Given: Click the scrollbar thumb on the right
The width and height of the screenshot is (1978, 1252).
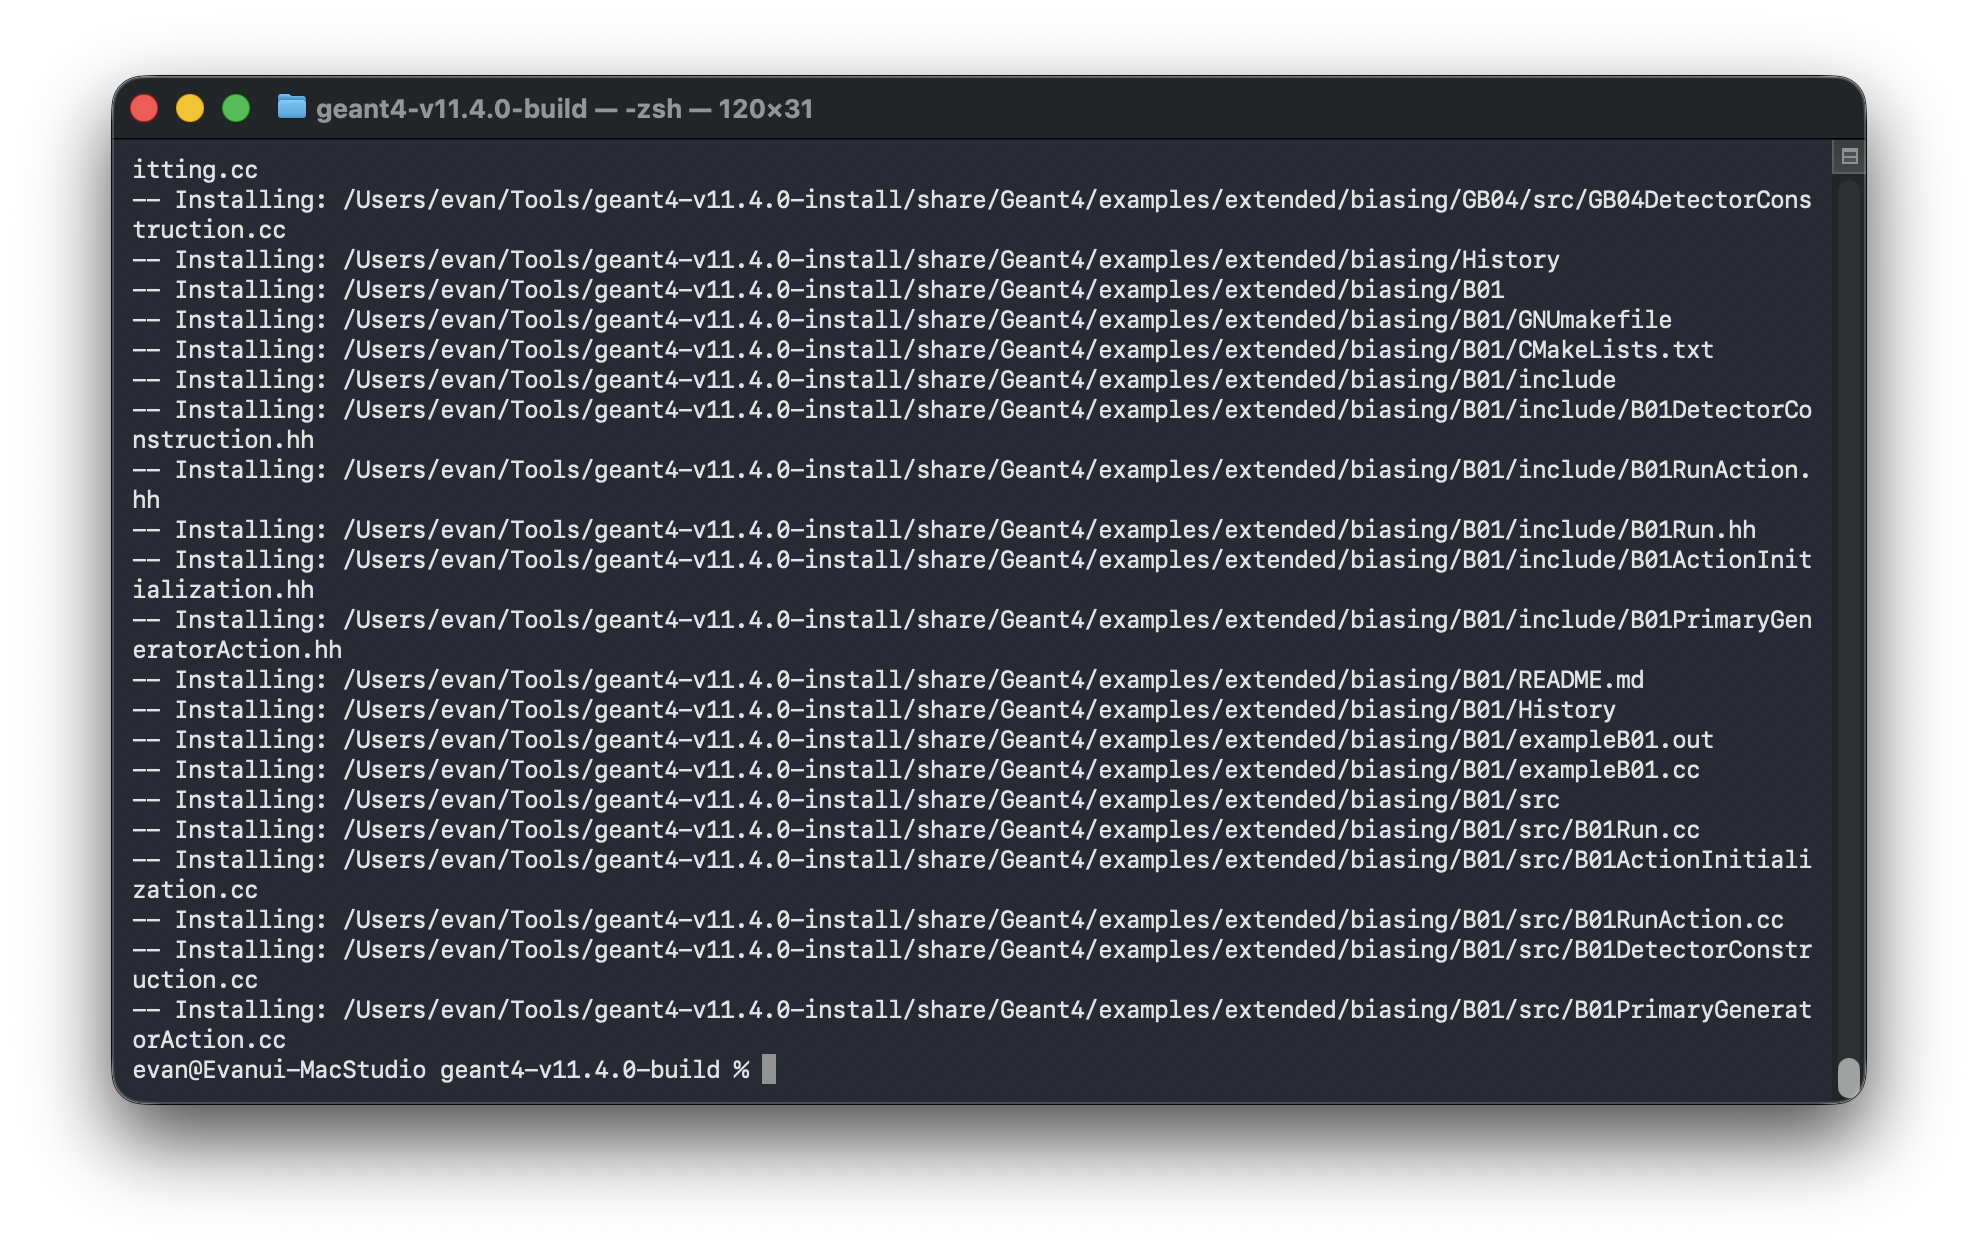Looking at the screenshot, I should pos(1847,1075).
